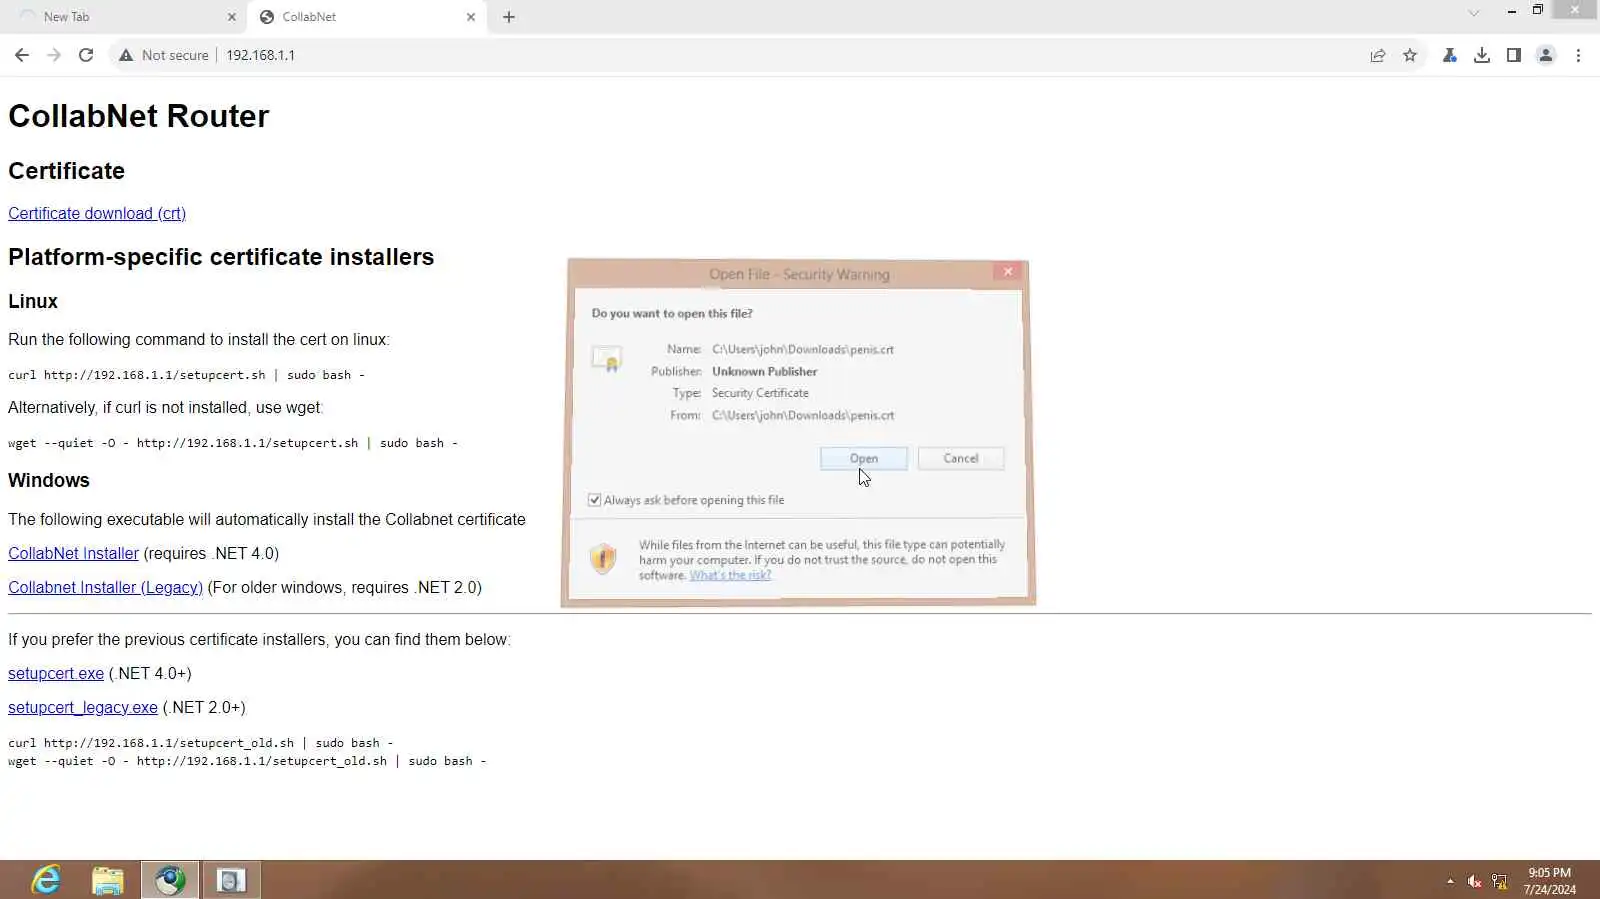Viewport: 1600px width, 899px height.
Task: Toggle the side panel icon
Action: [1514, 55]
